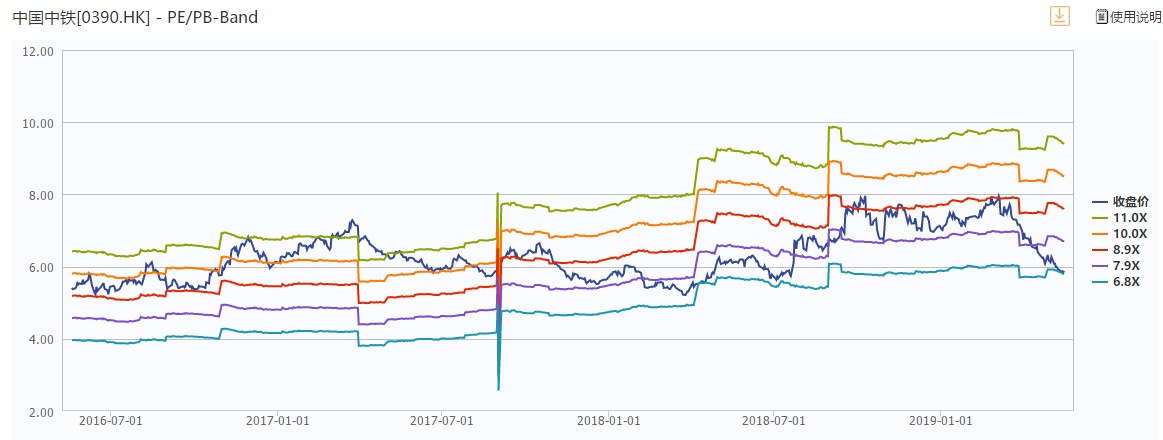Click the 2018-01-01 x-axis date label
1163x440 pixels.
pos(609,421)
